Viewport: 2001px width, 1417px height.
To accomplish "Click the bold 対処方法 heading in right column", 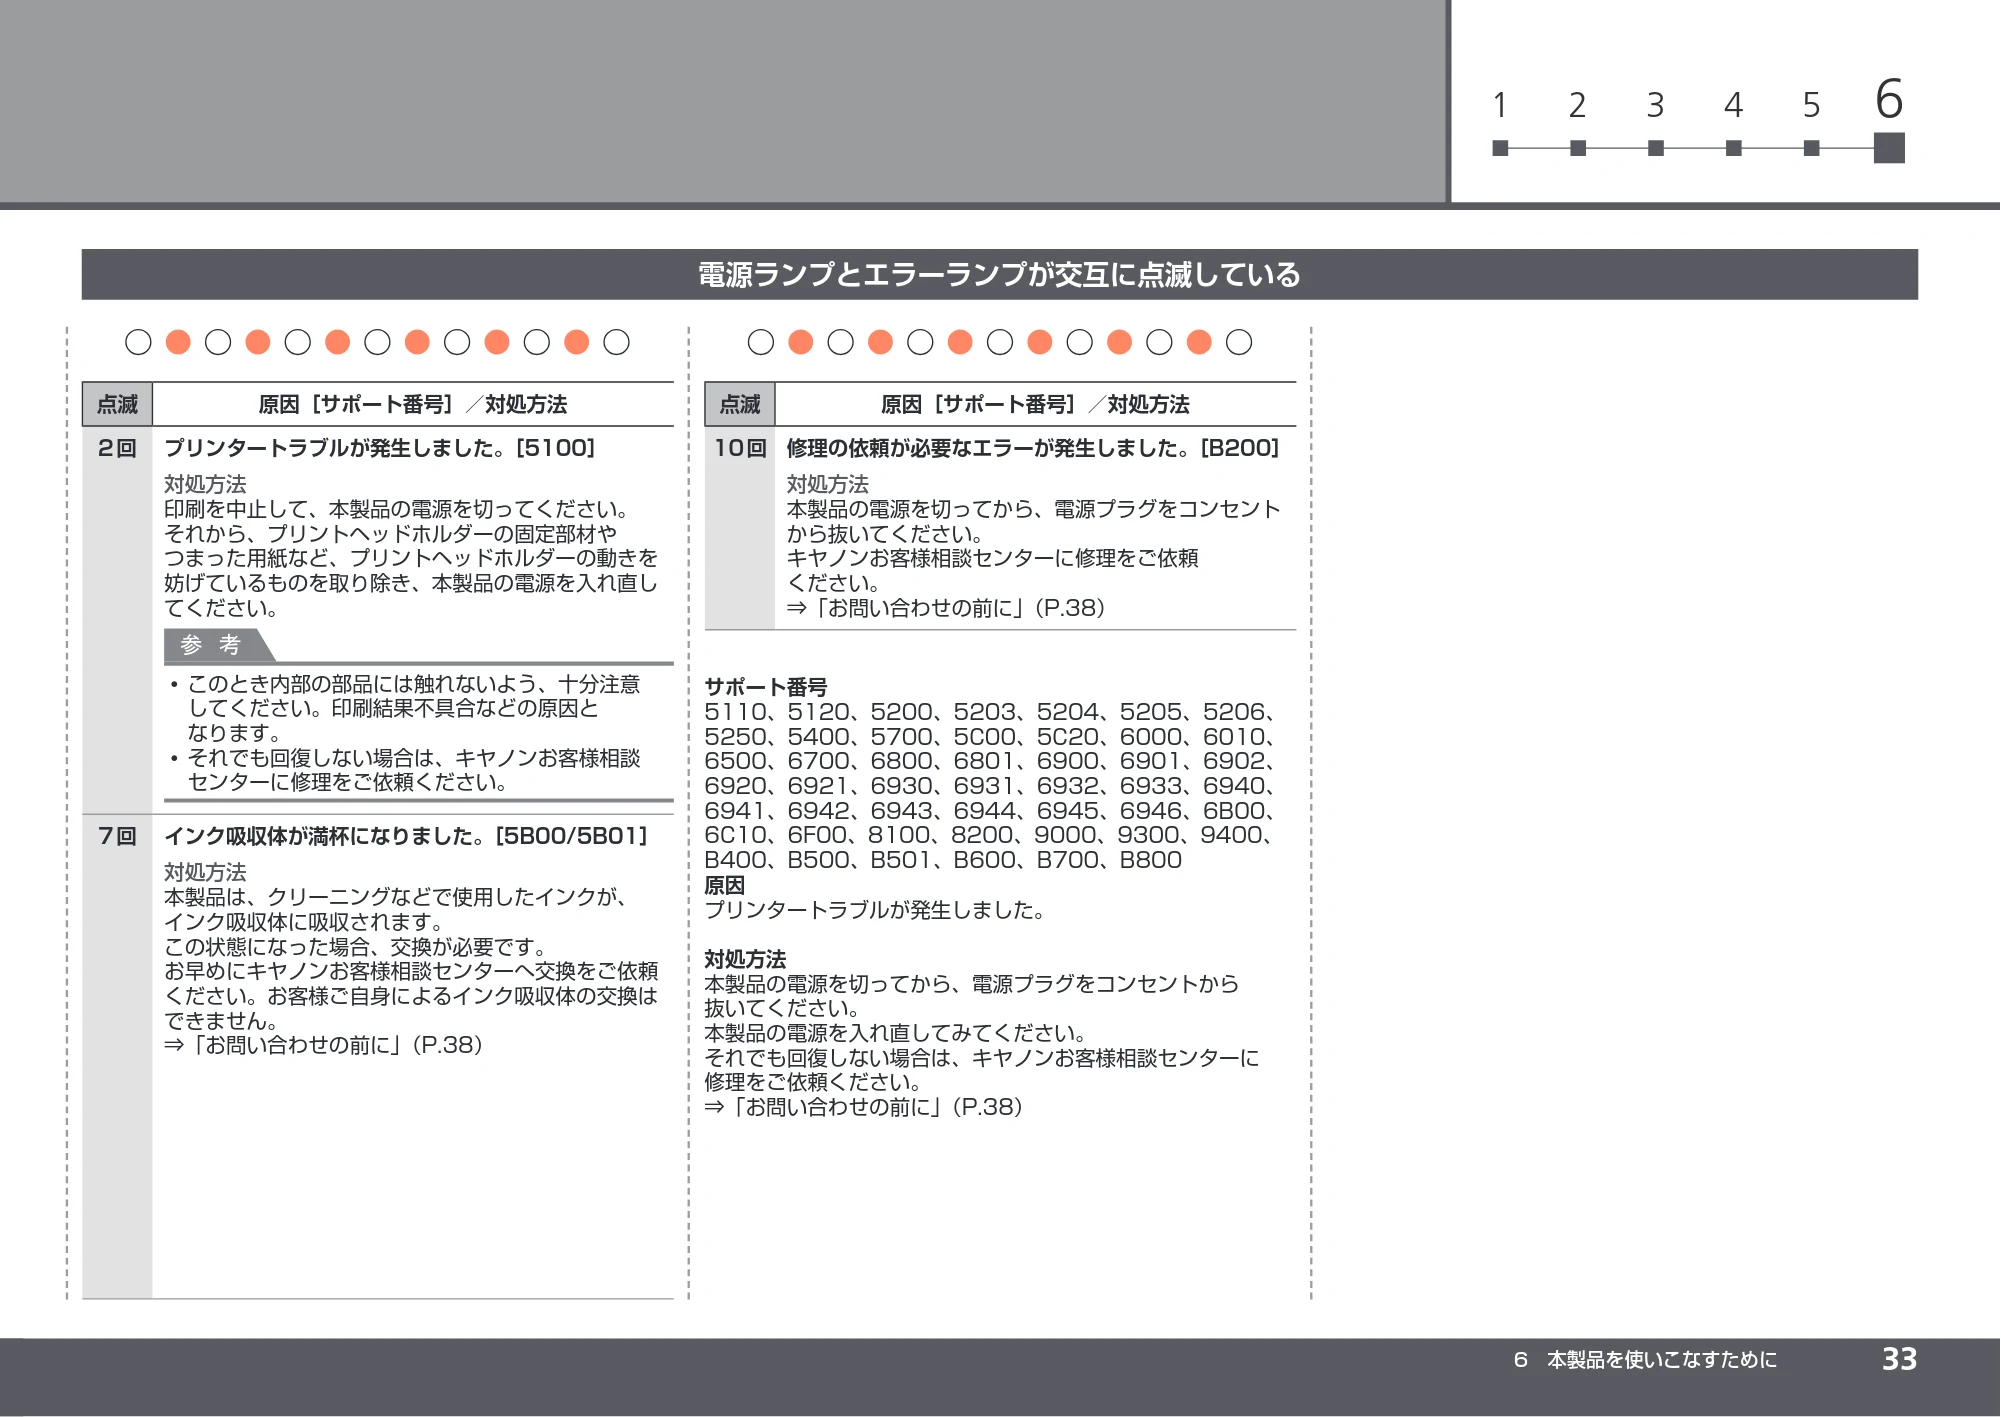I will 745,960.
